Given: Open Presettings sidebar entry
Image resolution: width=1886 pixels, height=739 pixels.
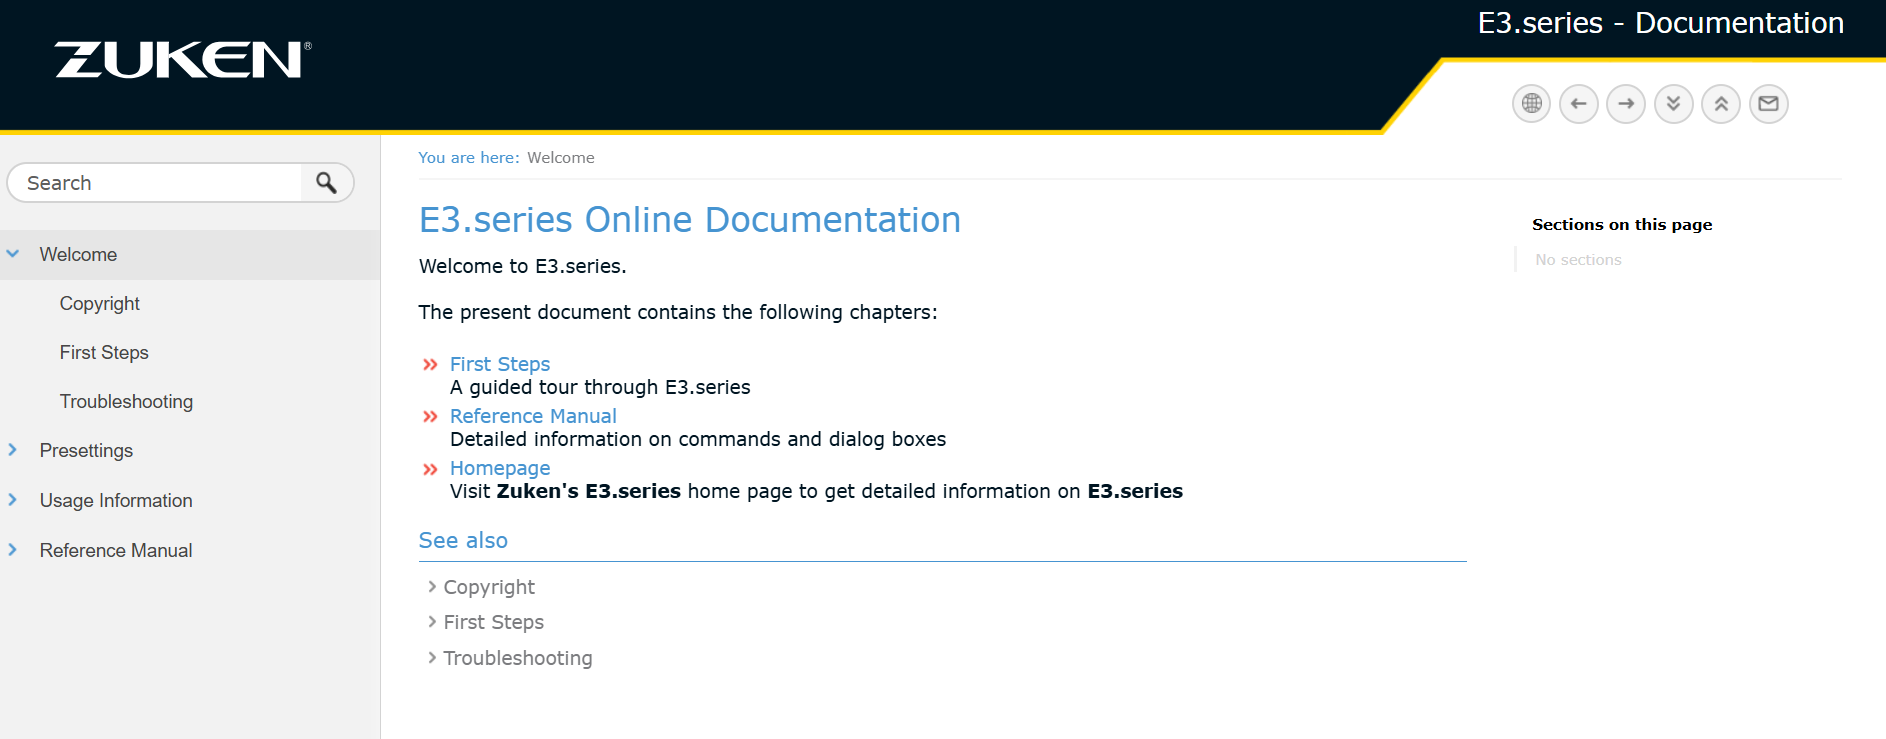Looking at the screenshot, I should pyautogui.click(x=86, y=450).
